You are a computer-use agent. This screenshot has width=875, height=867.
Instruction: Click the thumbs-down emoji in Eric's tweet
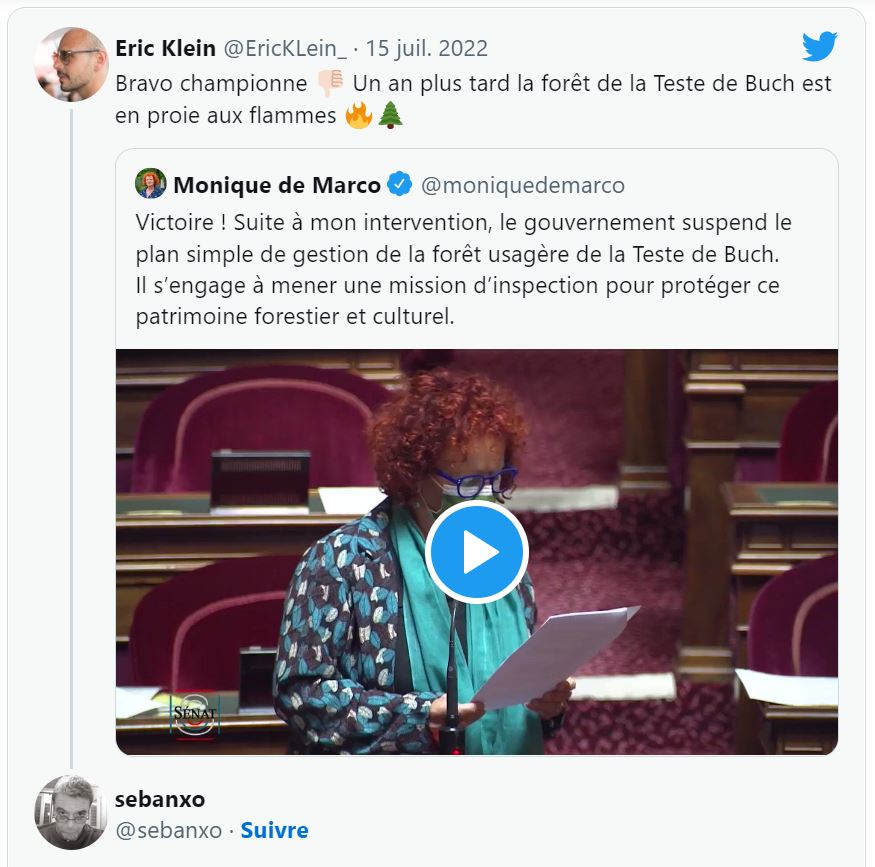(330, 84)
